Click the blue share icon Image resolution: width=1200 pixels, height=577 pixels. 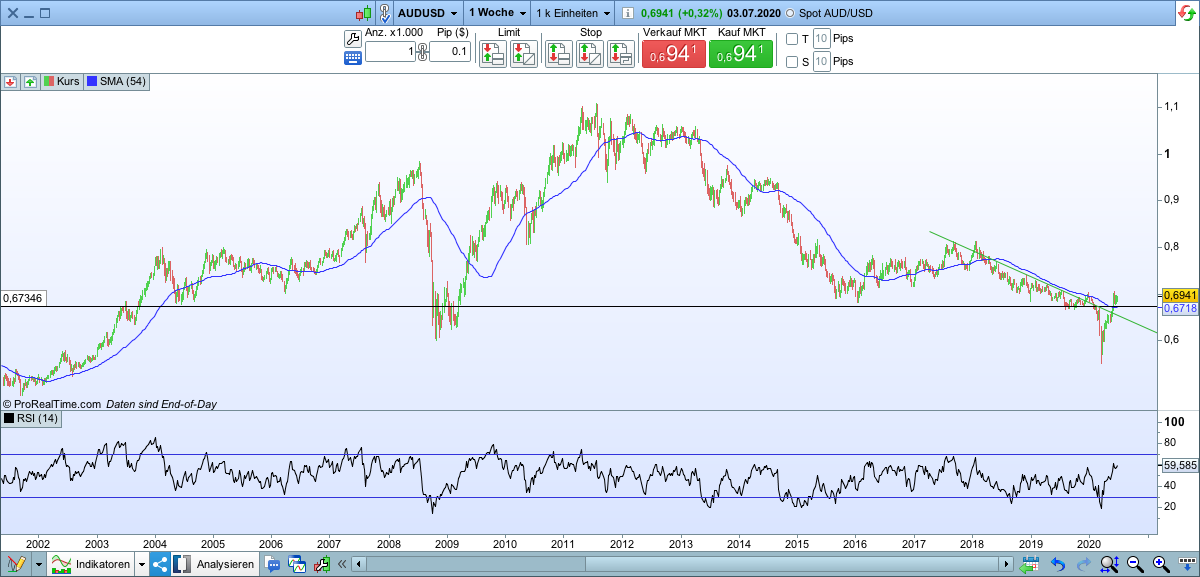pos(160,564)
